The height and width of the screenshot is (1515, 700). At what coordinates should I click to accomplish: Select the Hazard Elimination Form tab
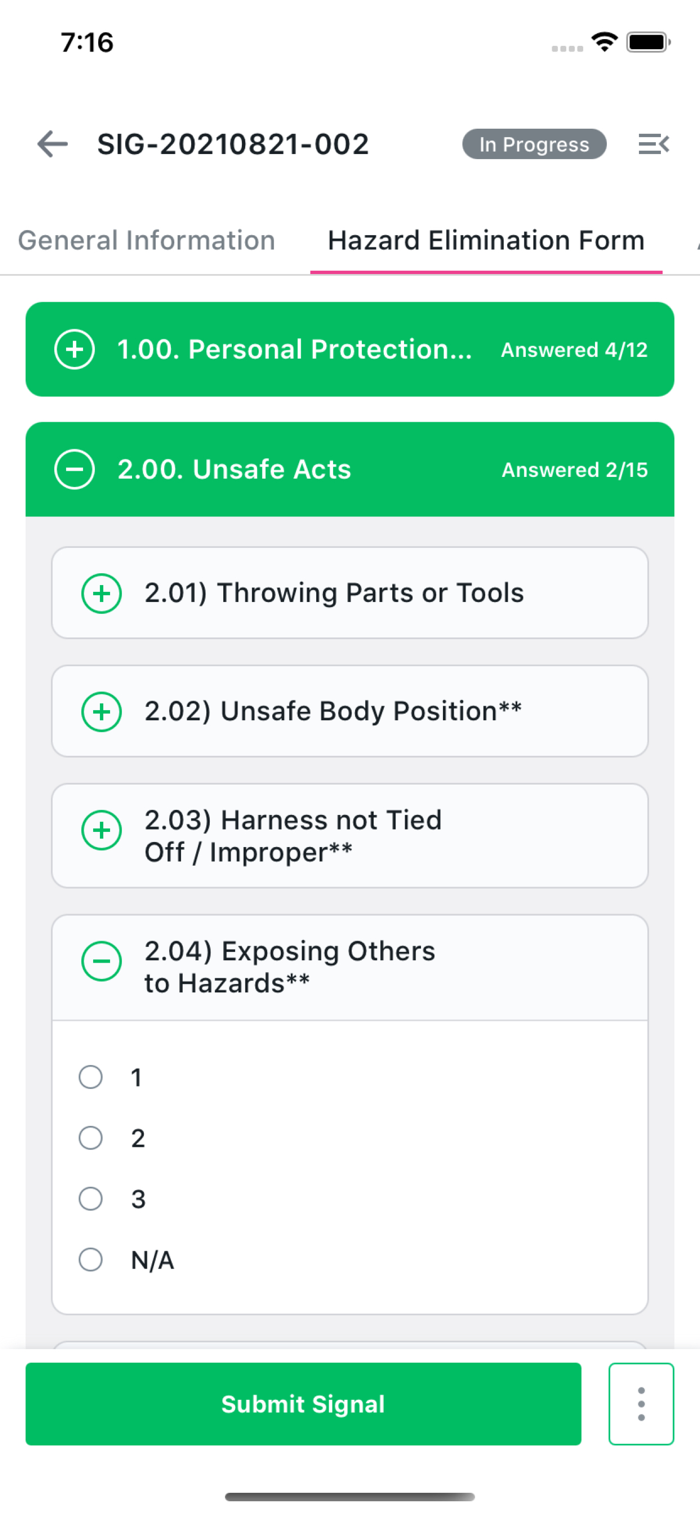[x=486, y=241]
